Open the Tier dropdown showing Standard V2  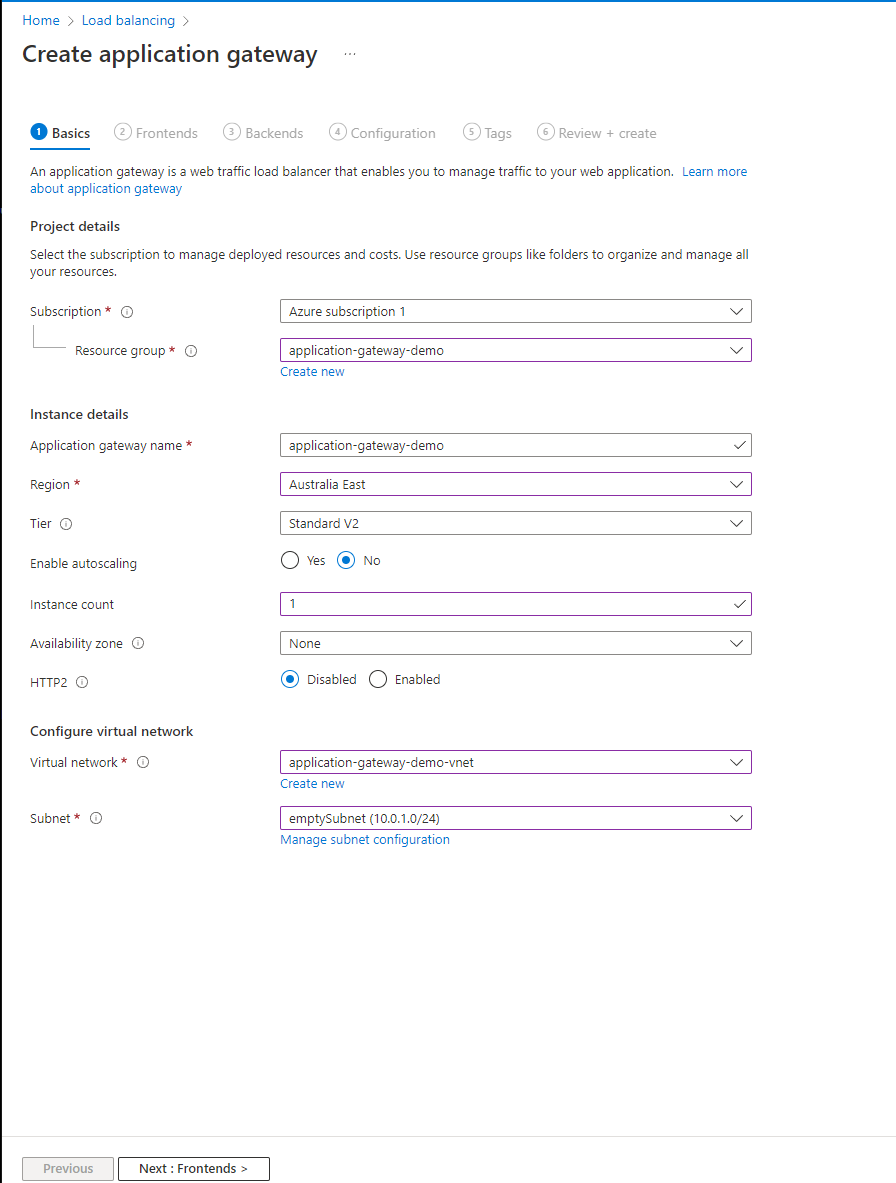tap(515, 523)
